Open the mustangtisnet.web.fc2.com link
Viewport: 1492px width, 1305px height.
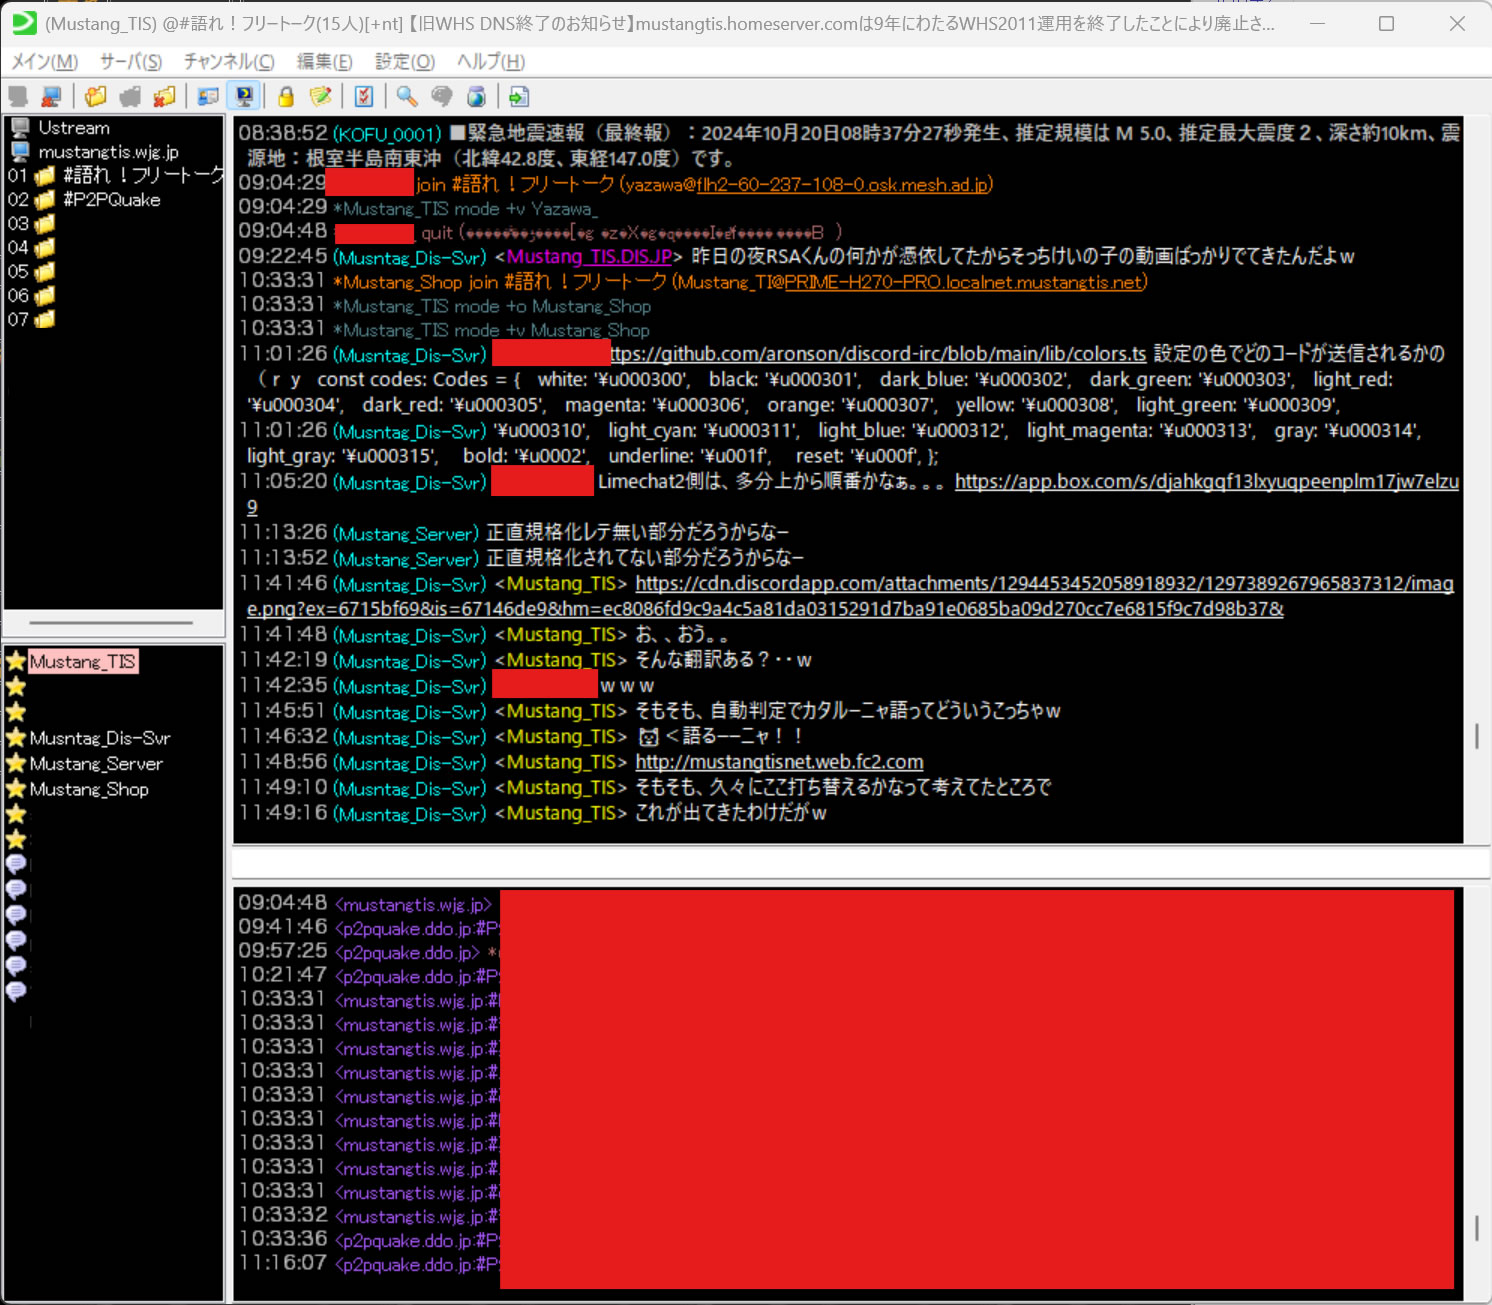coord(778,762)
